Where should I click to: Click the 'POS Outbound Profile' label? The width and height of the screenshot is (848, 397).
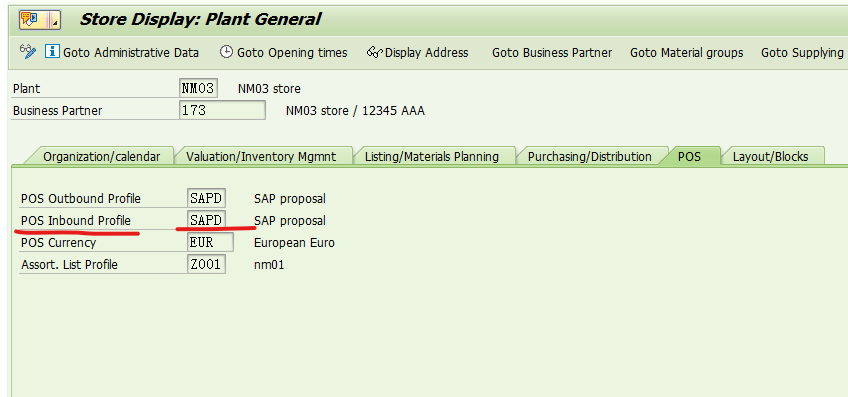pos(81,199)
